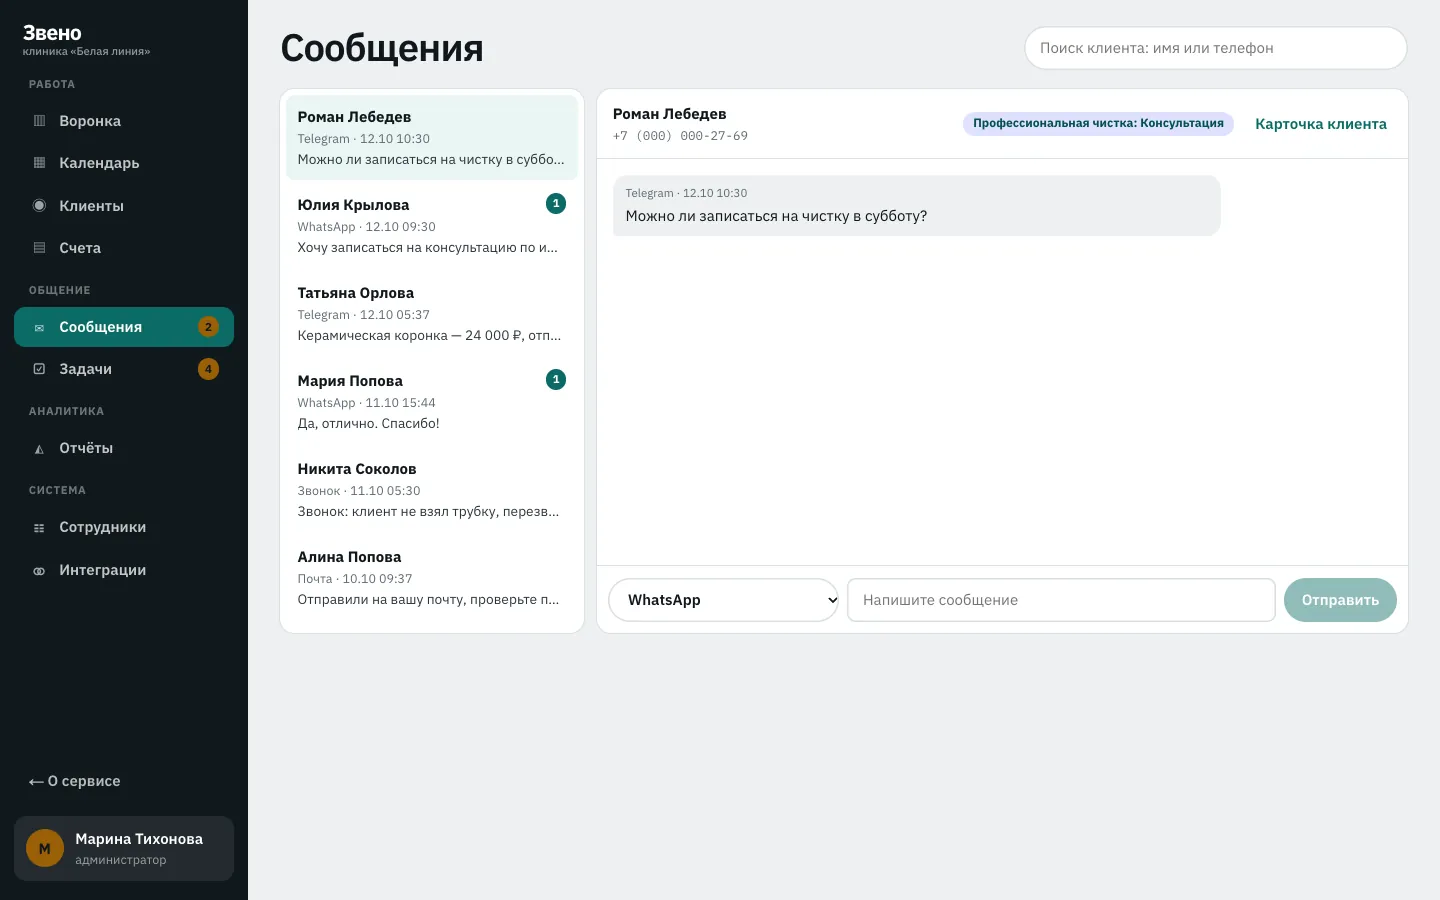Image resolution: width=1440 pixels, height=900 pixels.
Task: Go to Календарь page
Action: tap(124, 163)
